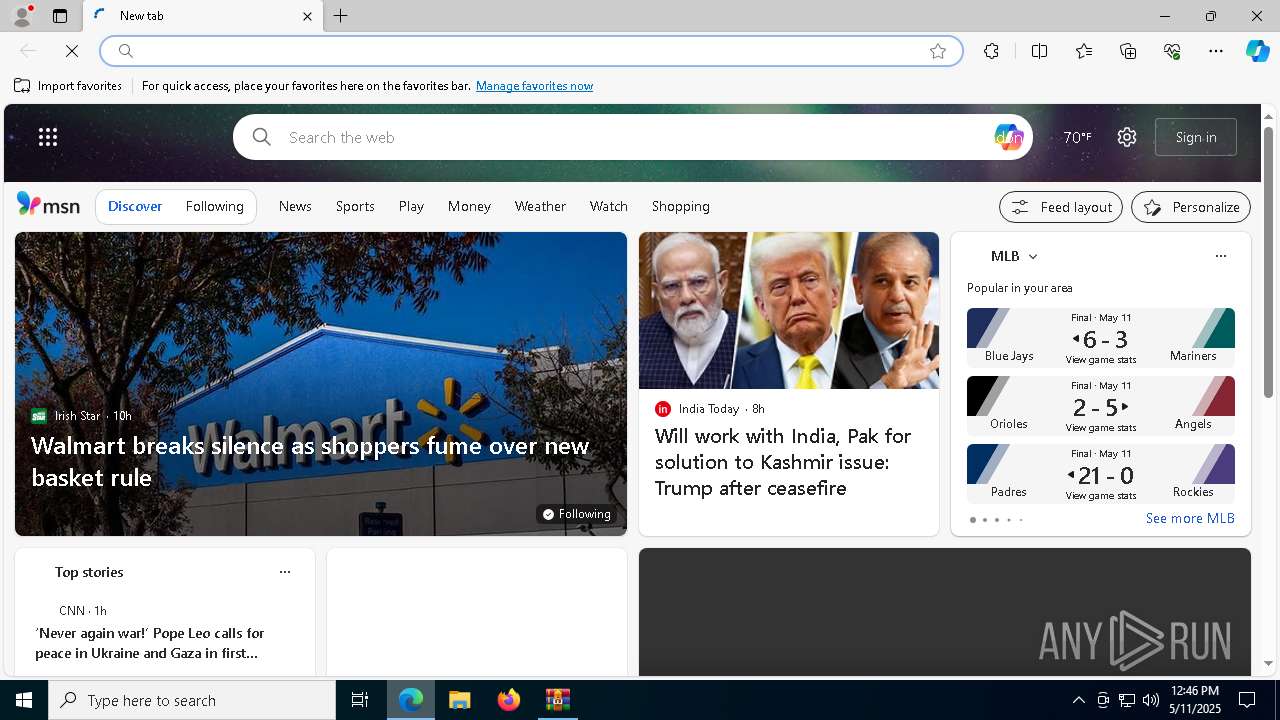
Task: Open the News section
Action: (295, 206)
